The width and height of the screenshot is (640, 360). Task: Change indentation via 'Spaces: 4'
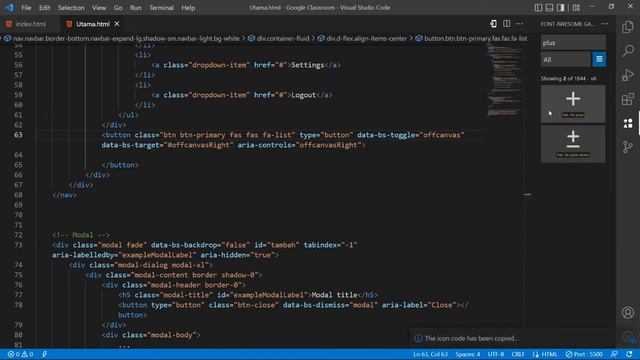(x=468, y=354)
